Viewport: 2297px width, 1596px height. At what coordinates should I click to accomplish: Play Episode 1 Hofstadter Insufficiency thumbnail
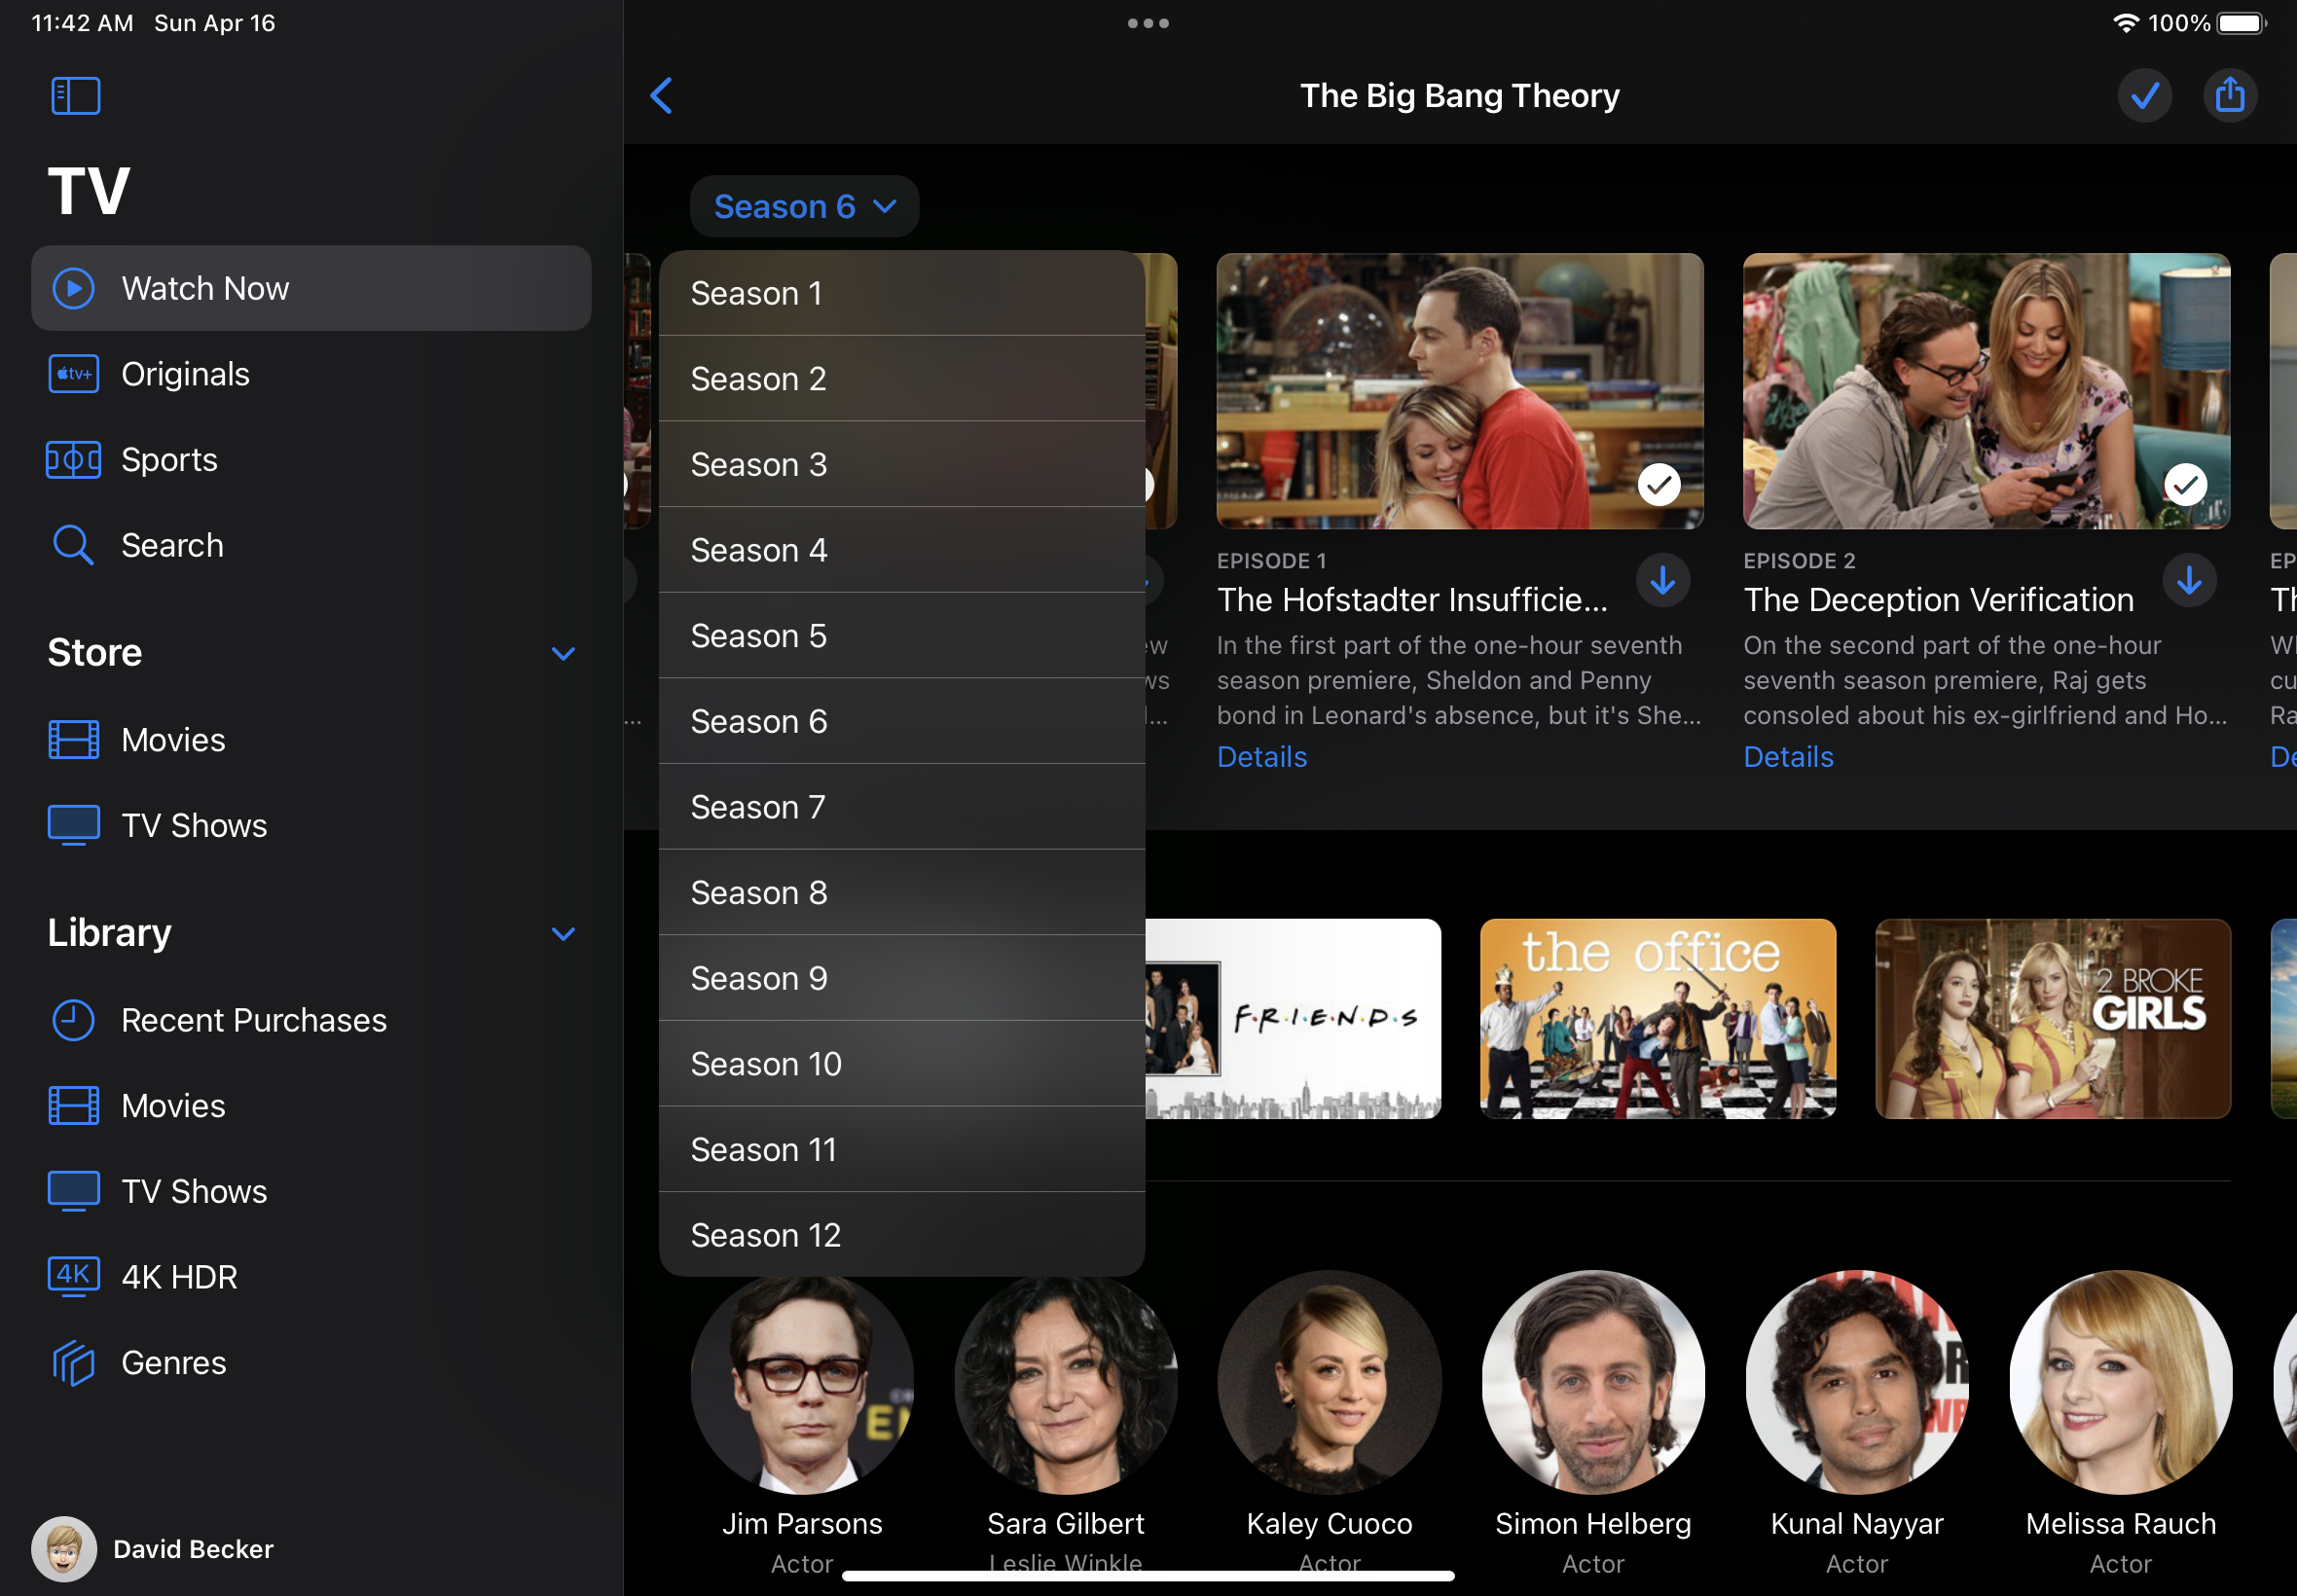tap(1459, 391)
